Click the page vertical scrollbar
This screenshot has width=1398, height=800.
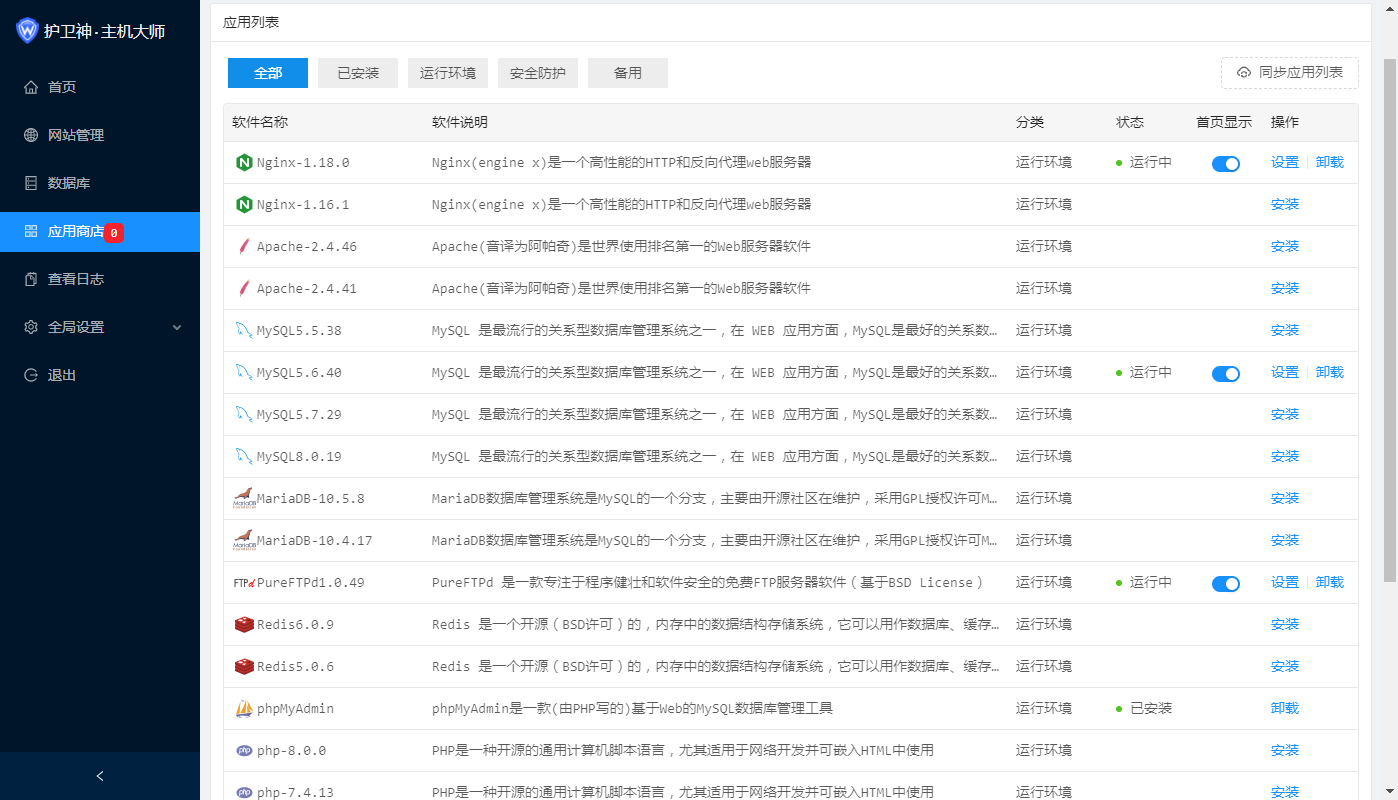point(1390,320)
